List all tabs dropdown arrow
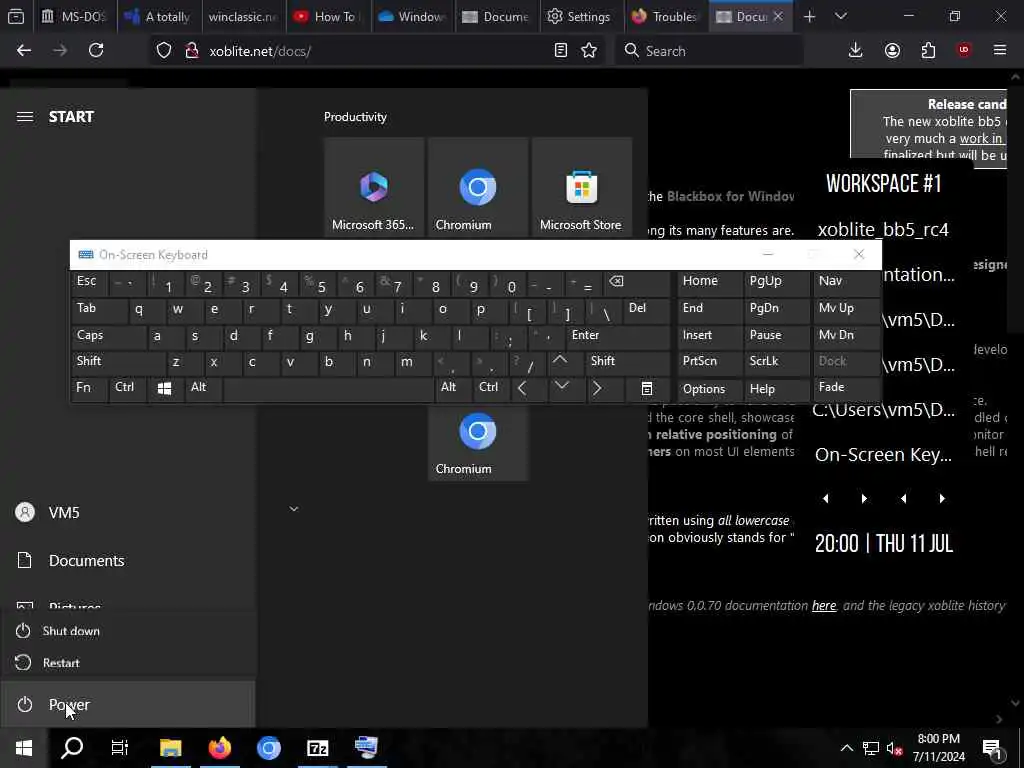Viewport: 1024px width, 768px height. (x=841, y=16)
